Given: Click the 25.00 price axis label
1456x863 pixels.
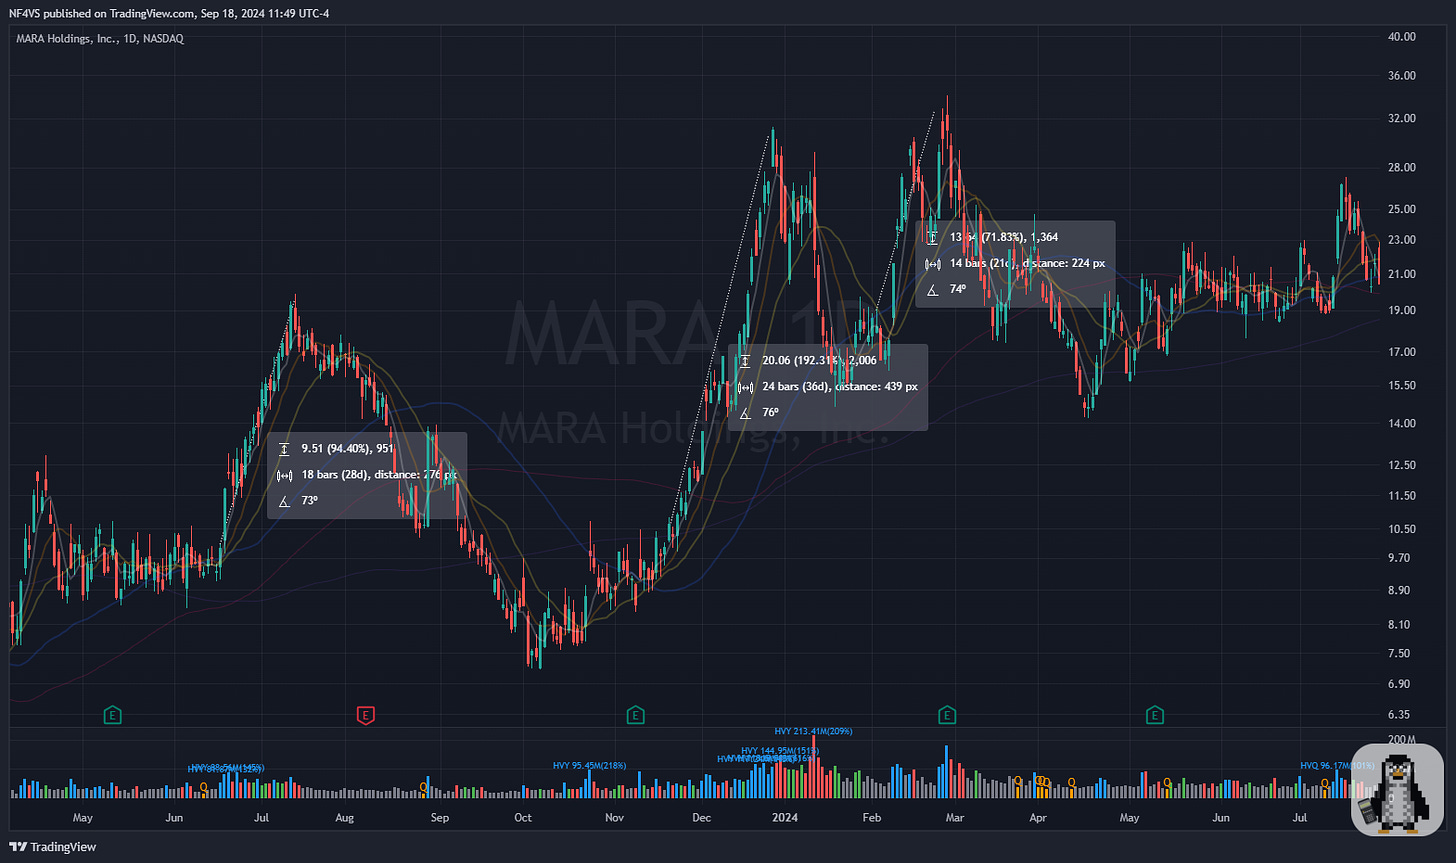Looking at the screenshot, I should click(x=1404, y=208).
